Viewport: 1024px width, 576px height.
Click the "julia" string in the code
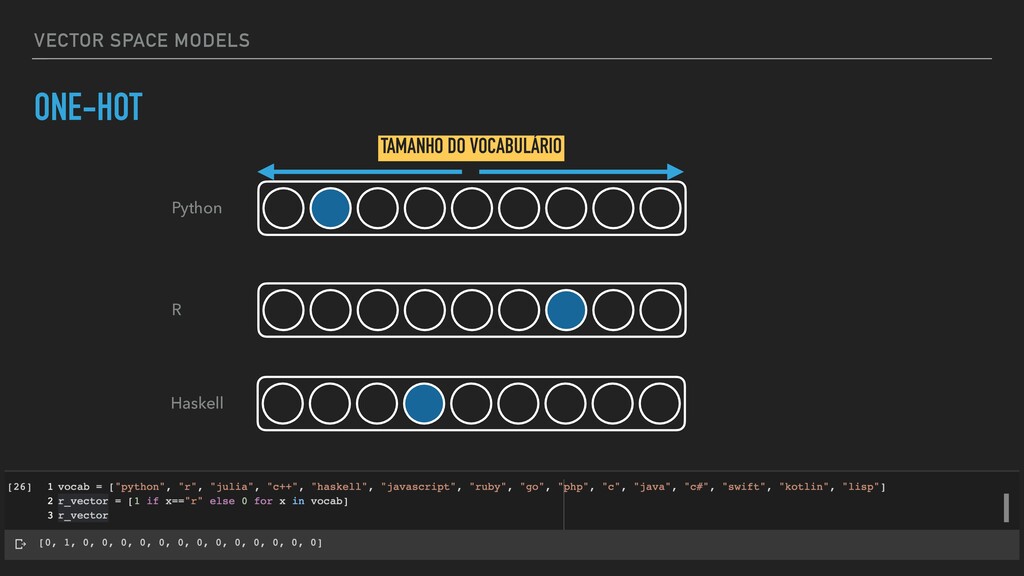[232, 487]
